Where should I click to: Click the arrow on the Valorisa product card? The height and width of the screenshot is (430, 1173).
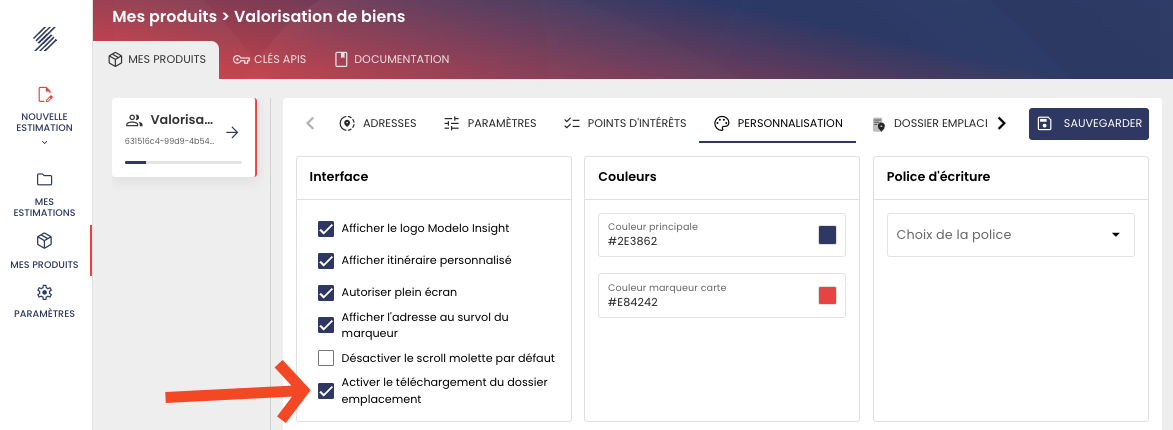click(233, 132)
